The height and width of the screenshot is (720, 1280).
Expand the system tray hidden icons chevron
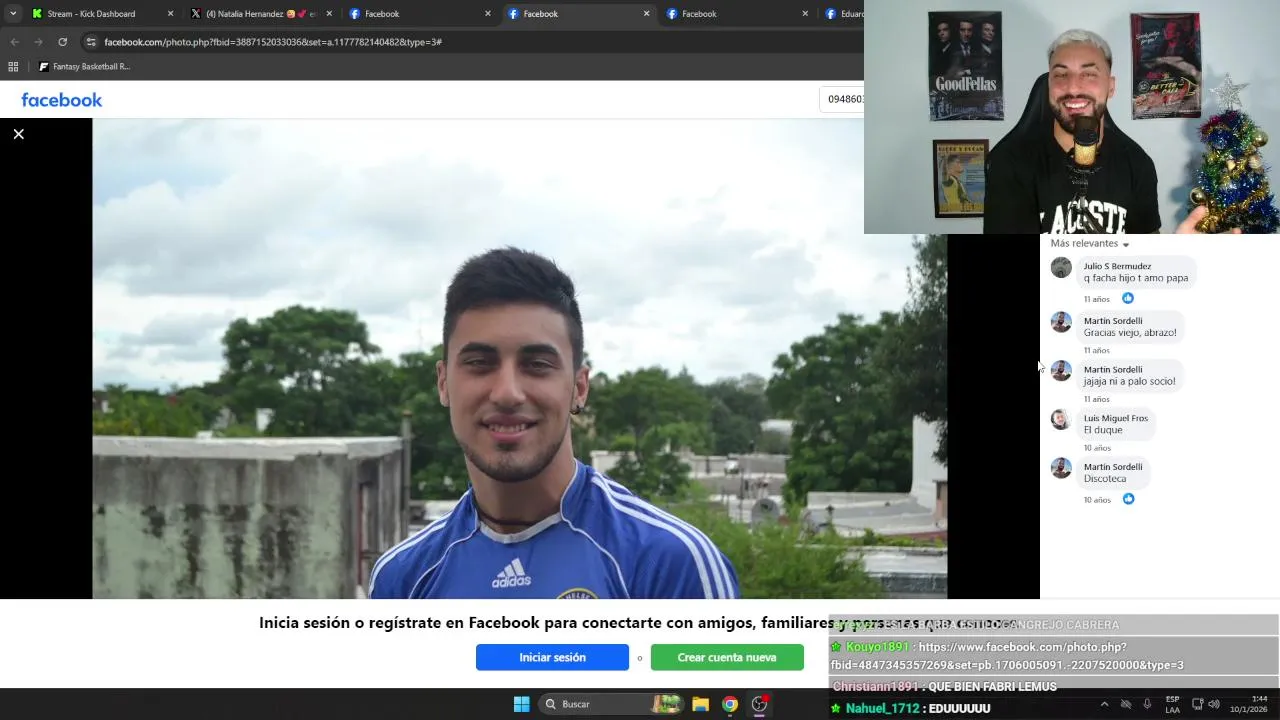point(1104,704)
